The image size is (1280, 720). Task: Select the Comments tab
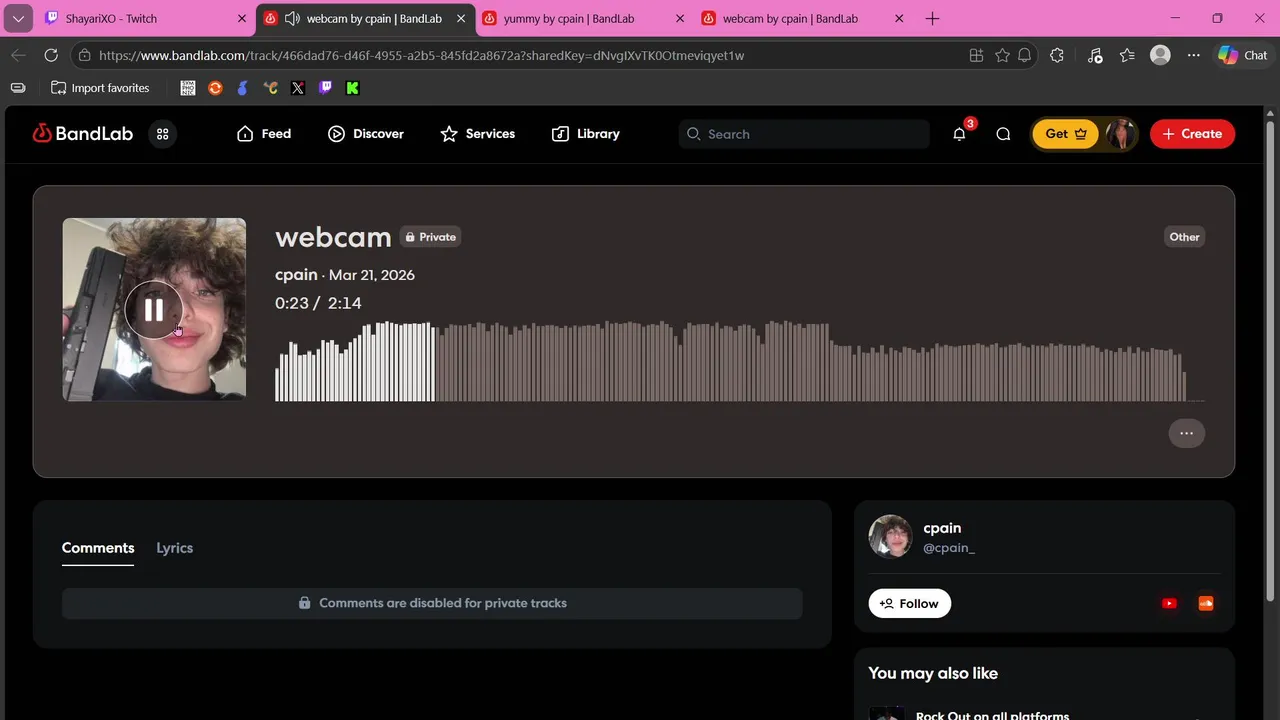tap(98, 548)
